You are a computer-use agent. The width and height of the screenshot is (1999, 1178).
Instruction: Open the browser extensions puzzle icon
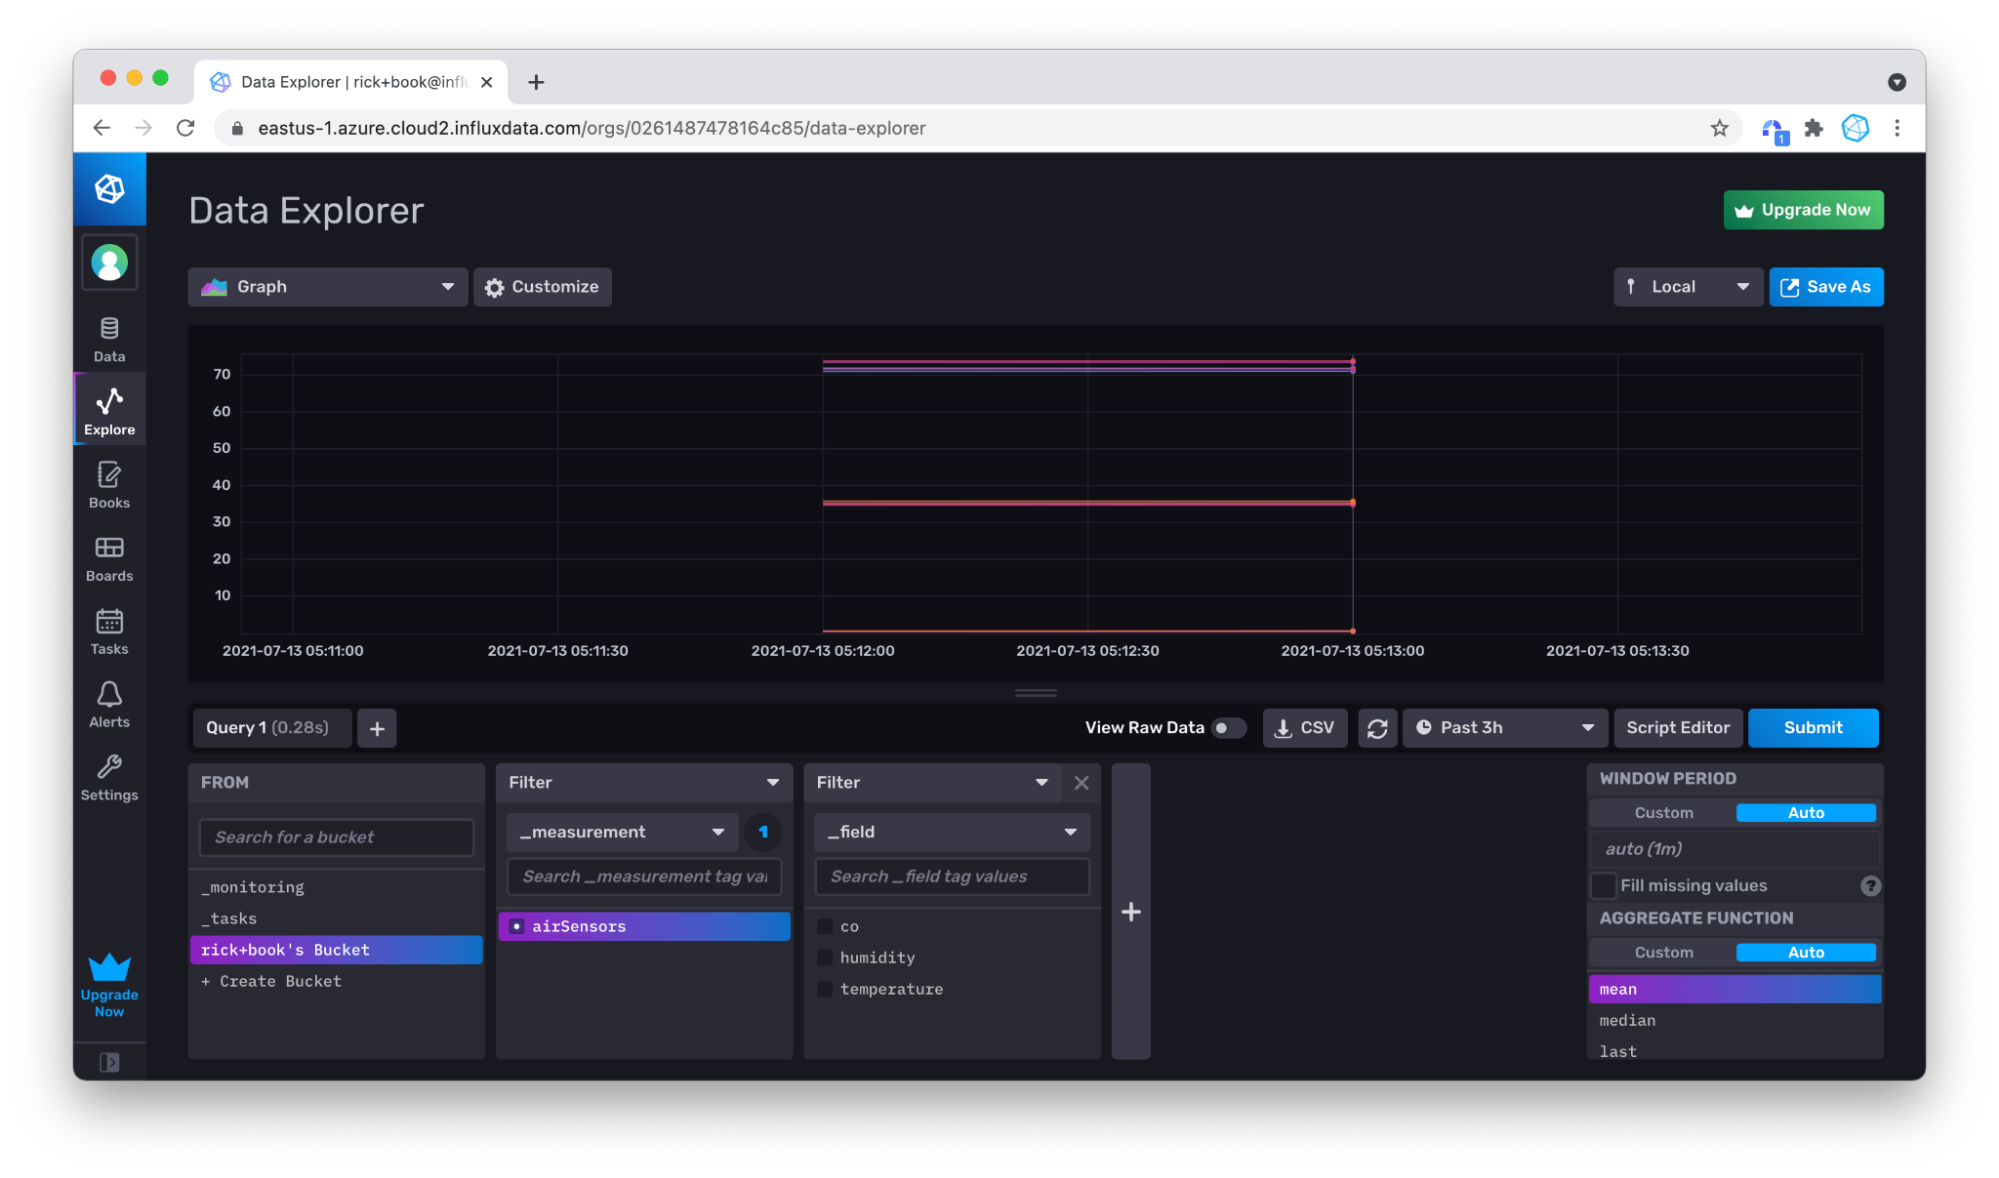pyautogui.click(x=1813, y=128)
